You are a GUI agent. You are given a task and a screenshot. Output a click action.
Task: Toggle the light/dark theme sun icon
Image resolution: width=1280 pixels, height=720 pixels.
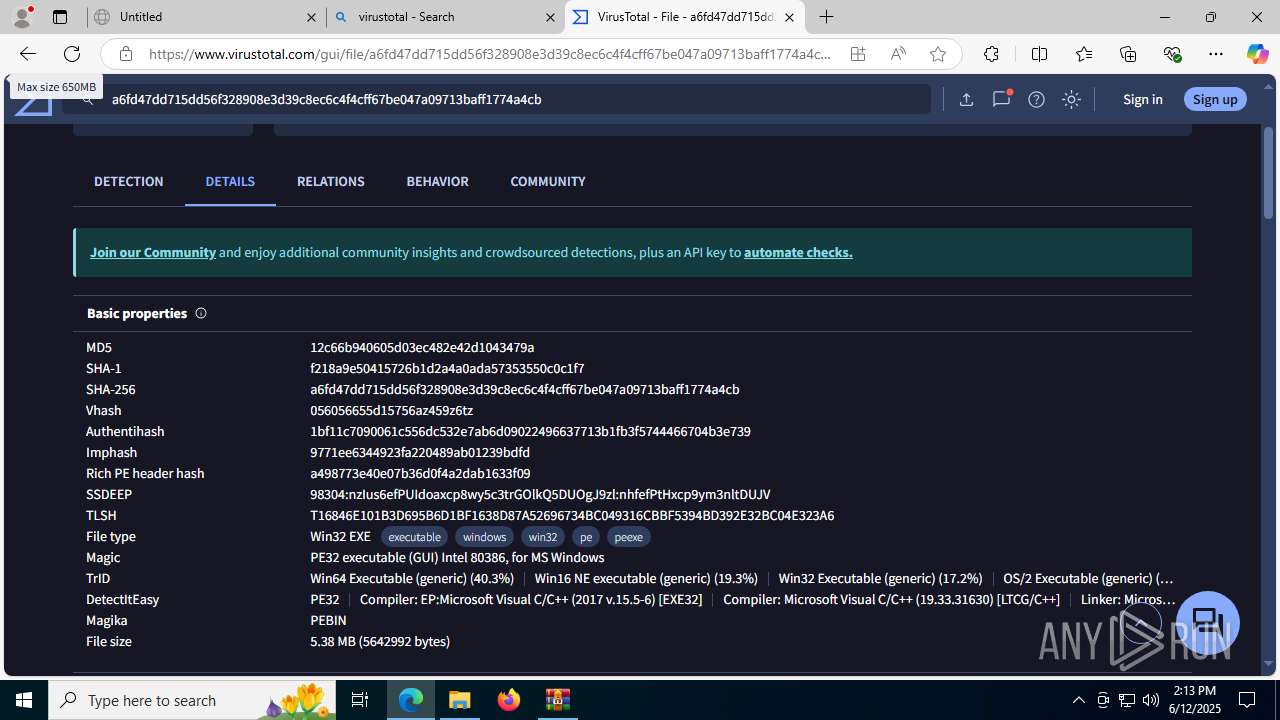coord(1071,99)
